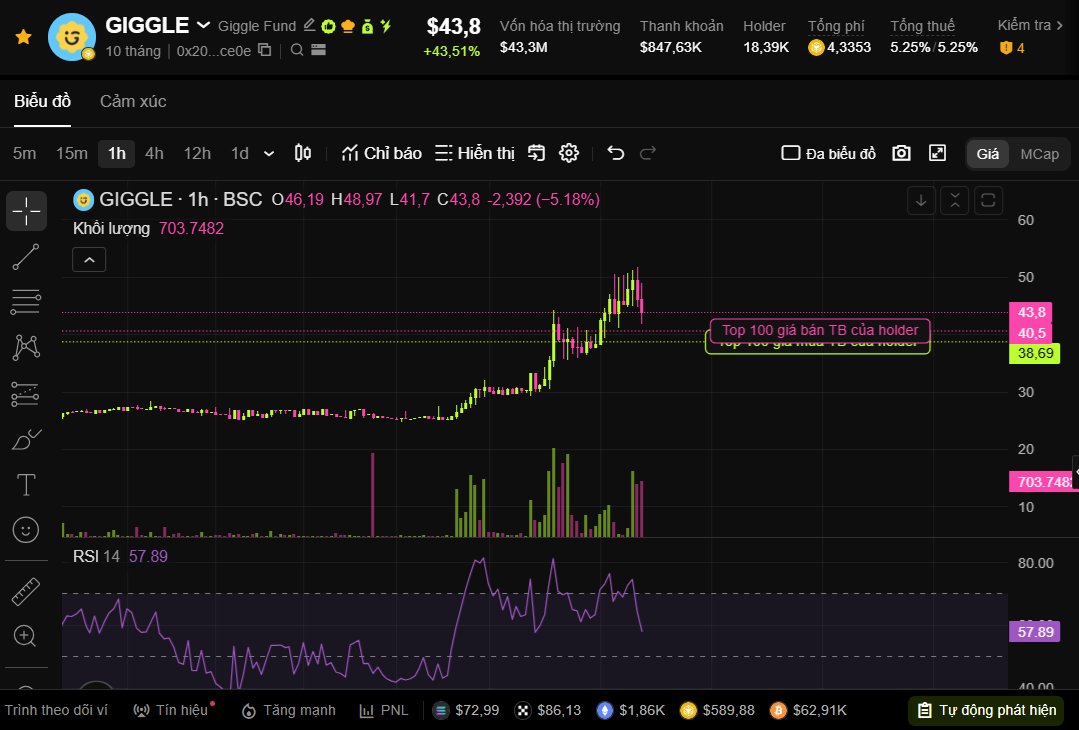This screenshot has height=730, width=1079.
Task: Open the GIGGLE token logo
Action: [72, 36]
